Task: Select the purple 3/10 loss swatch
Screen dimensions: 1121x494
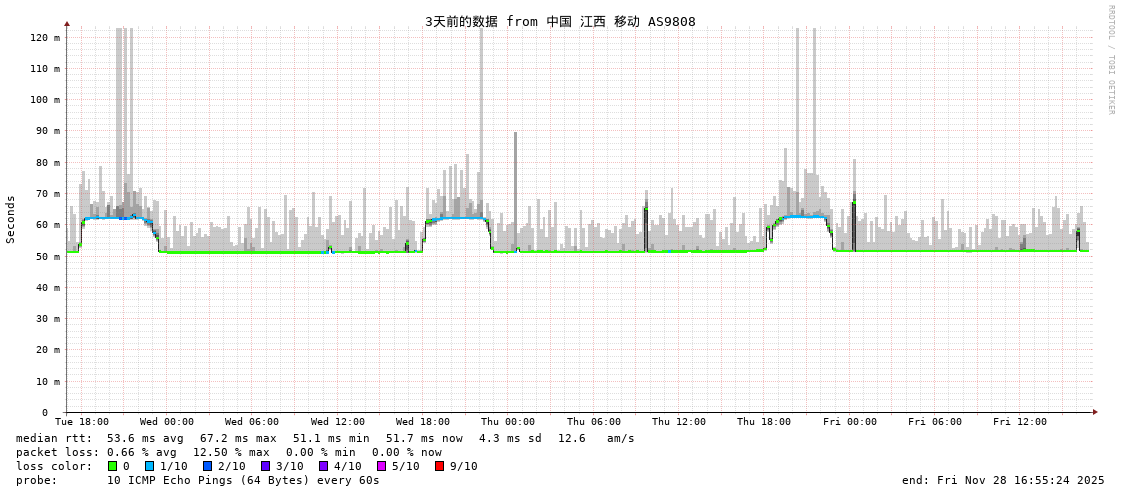Action: pyautogui.click(x=266, y=466)
